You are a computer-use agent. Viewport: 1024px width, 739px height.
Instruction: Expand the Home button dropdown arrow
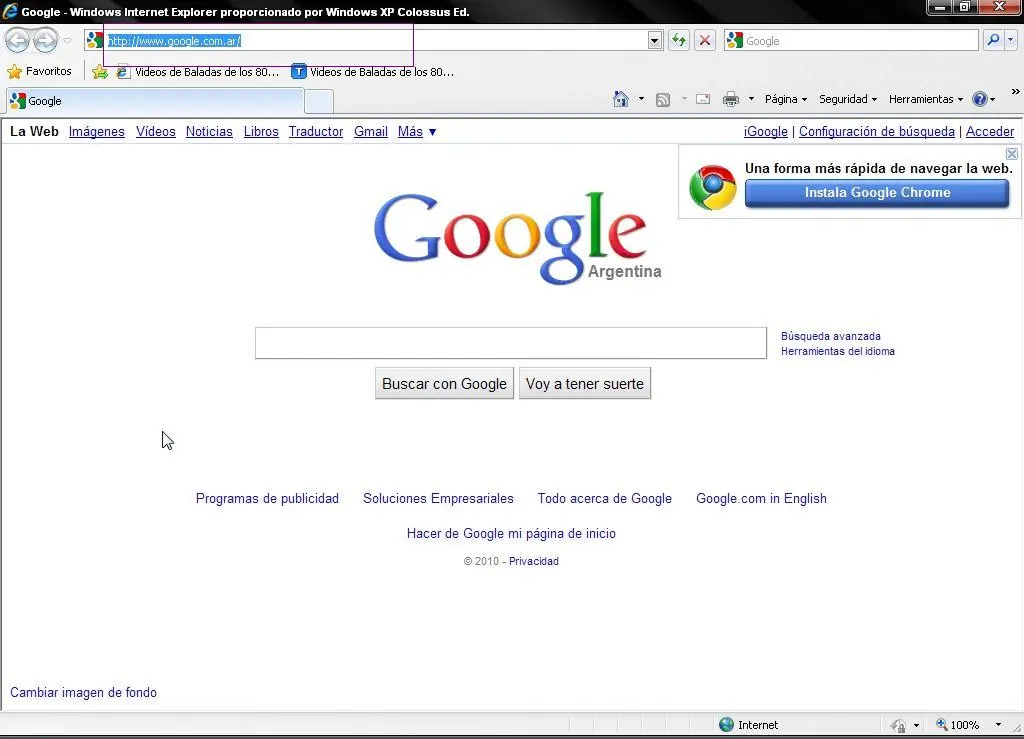tap(641, 99)
